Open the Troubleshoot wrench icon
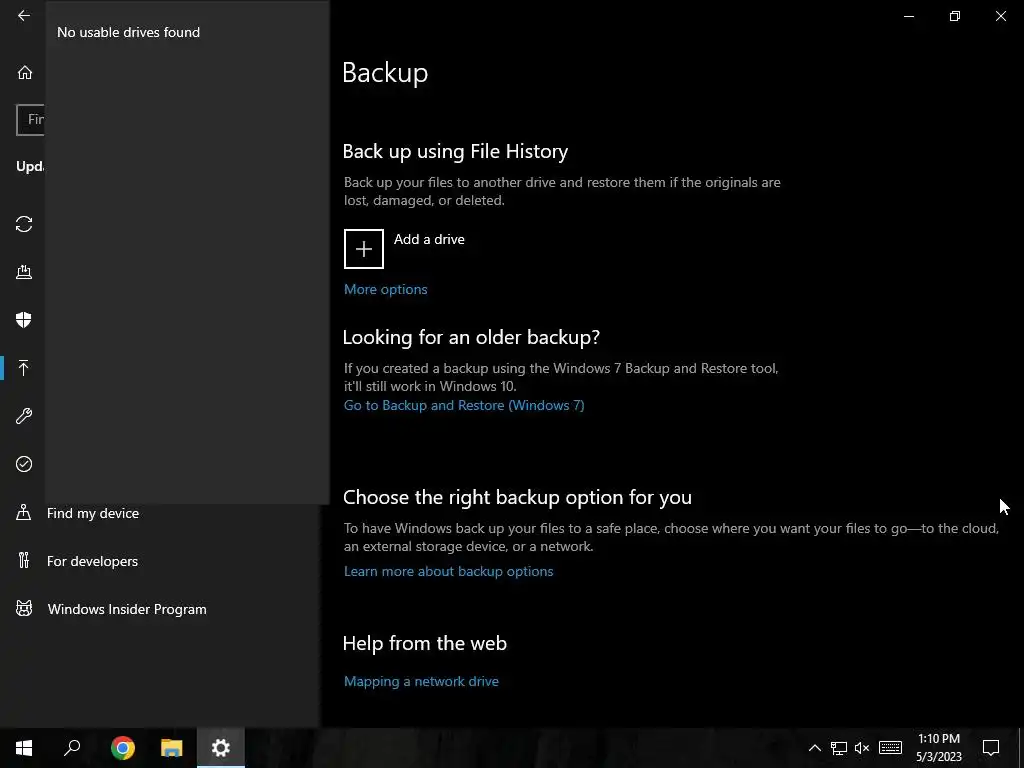Image resolution: width=1024 pixels, height=768 pixels. click(x=24, y=416)
